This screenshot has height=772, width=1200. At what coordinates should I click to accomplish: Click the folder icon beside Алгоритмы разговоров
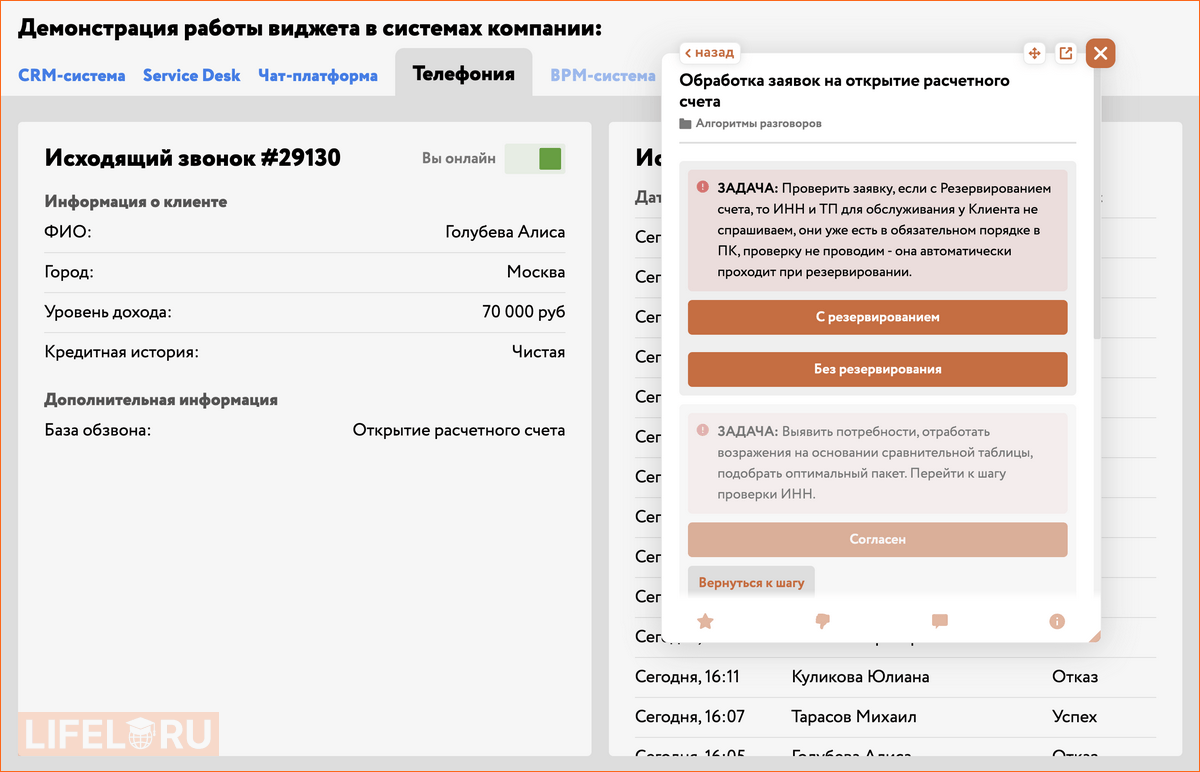(x=685, y=123)
